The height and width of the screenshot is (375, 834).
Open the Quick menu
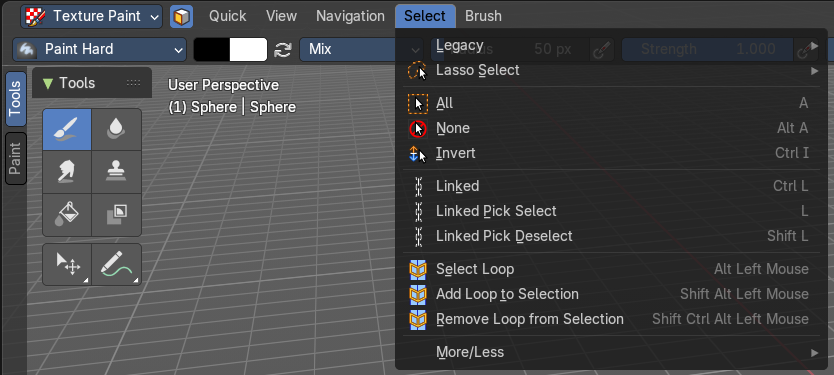(x=228, y=16)
